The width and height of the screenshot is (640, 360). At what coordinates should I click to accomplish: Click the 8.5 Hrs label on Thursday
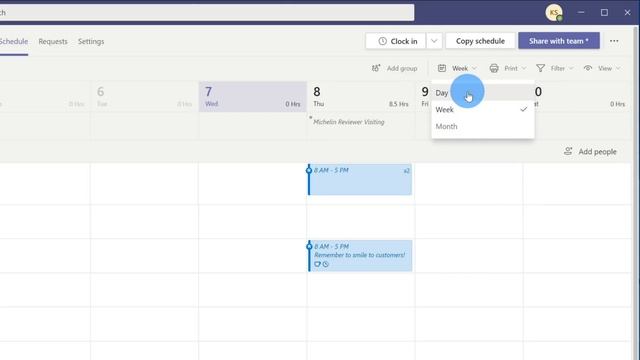pyautogui.click(x=398, y=104)
